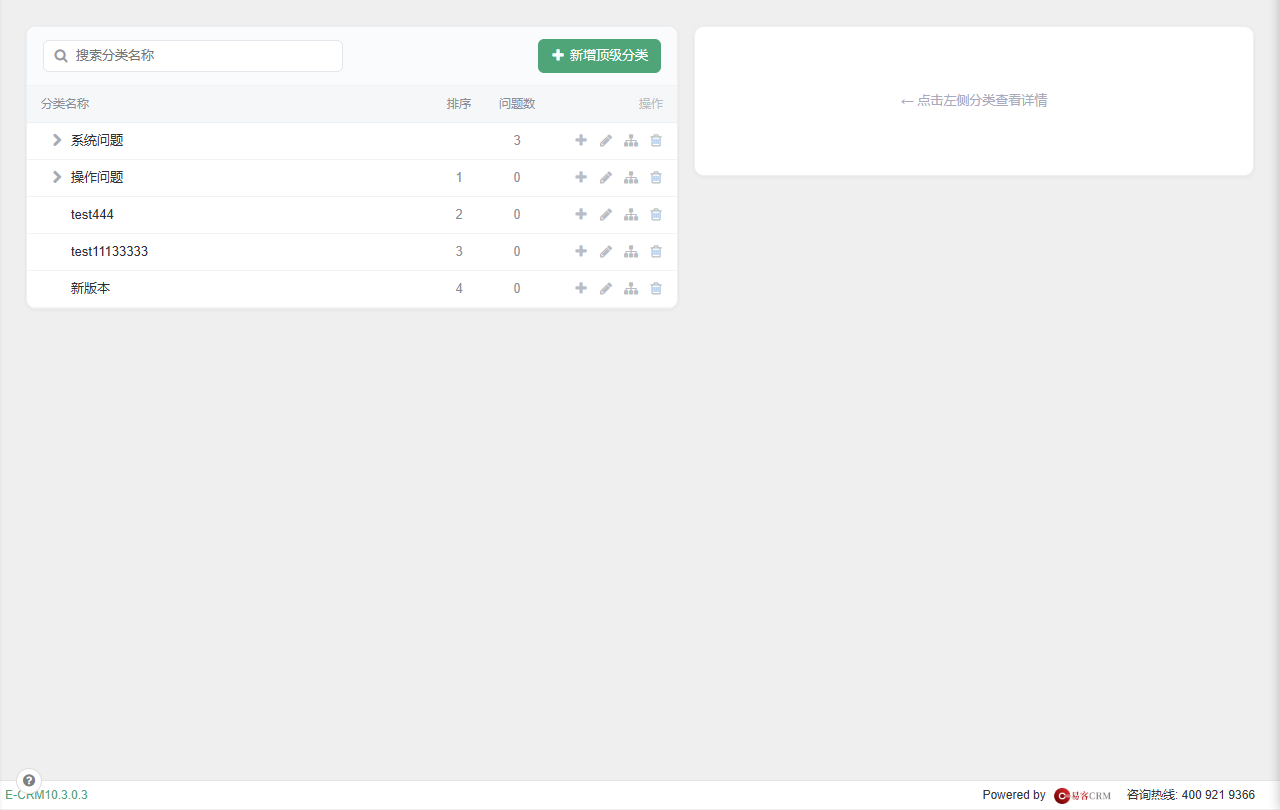Open the 易客CRM logo link

pyautogui.click(x=1082, y=795)
